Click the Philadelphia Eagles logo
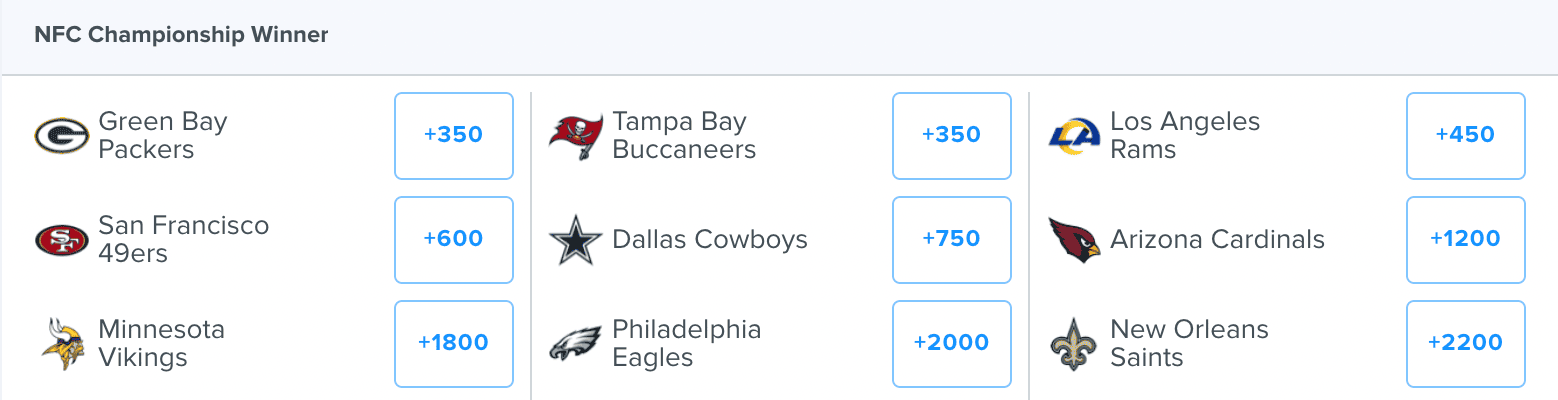 [576, 344]
